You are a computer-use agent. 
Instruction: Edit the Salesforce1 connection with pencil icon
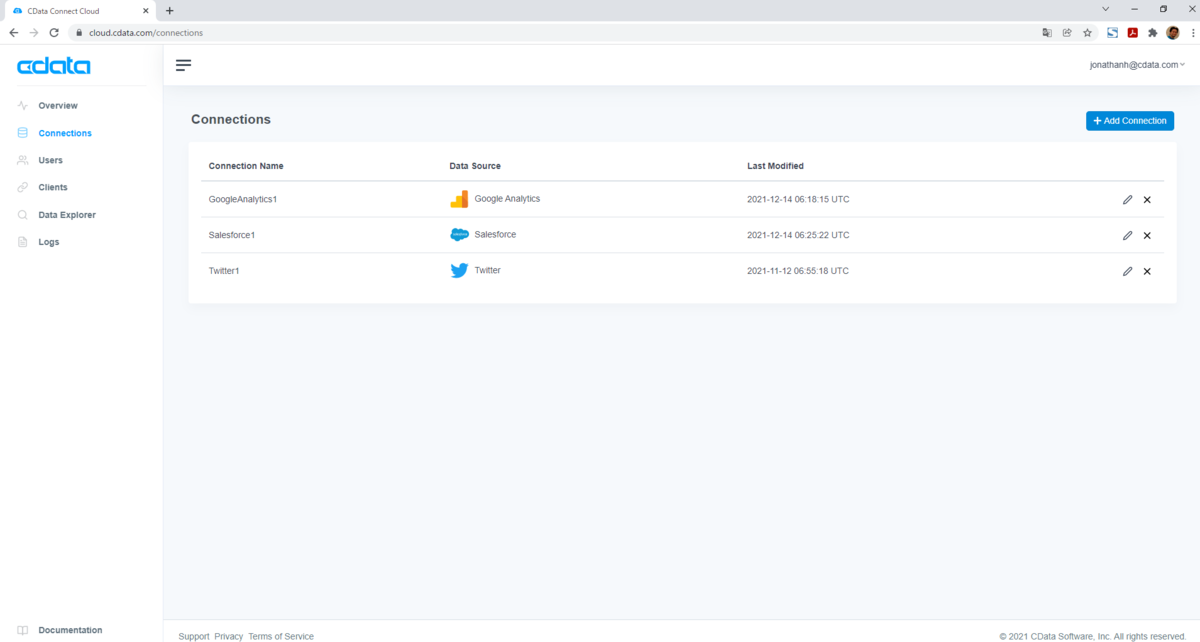pyautogui.click(x=1128, y=236)
